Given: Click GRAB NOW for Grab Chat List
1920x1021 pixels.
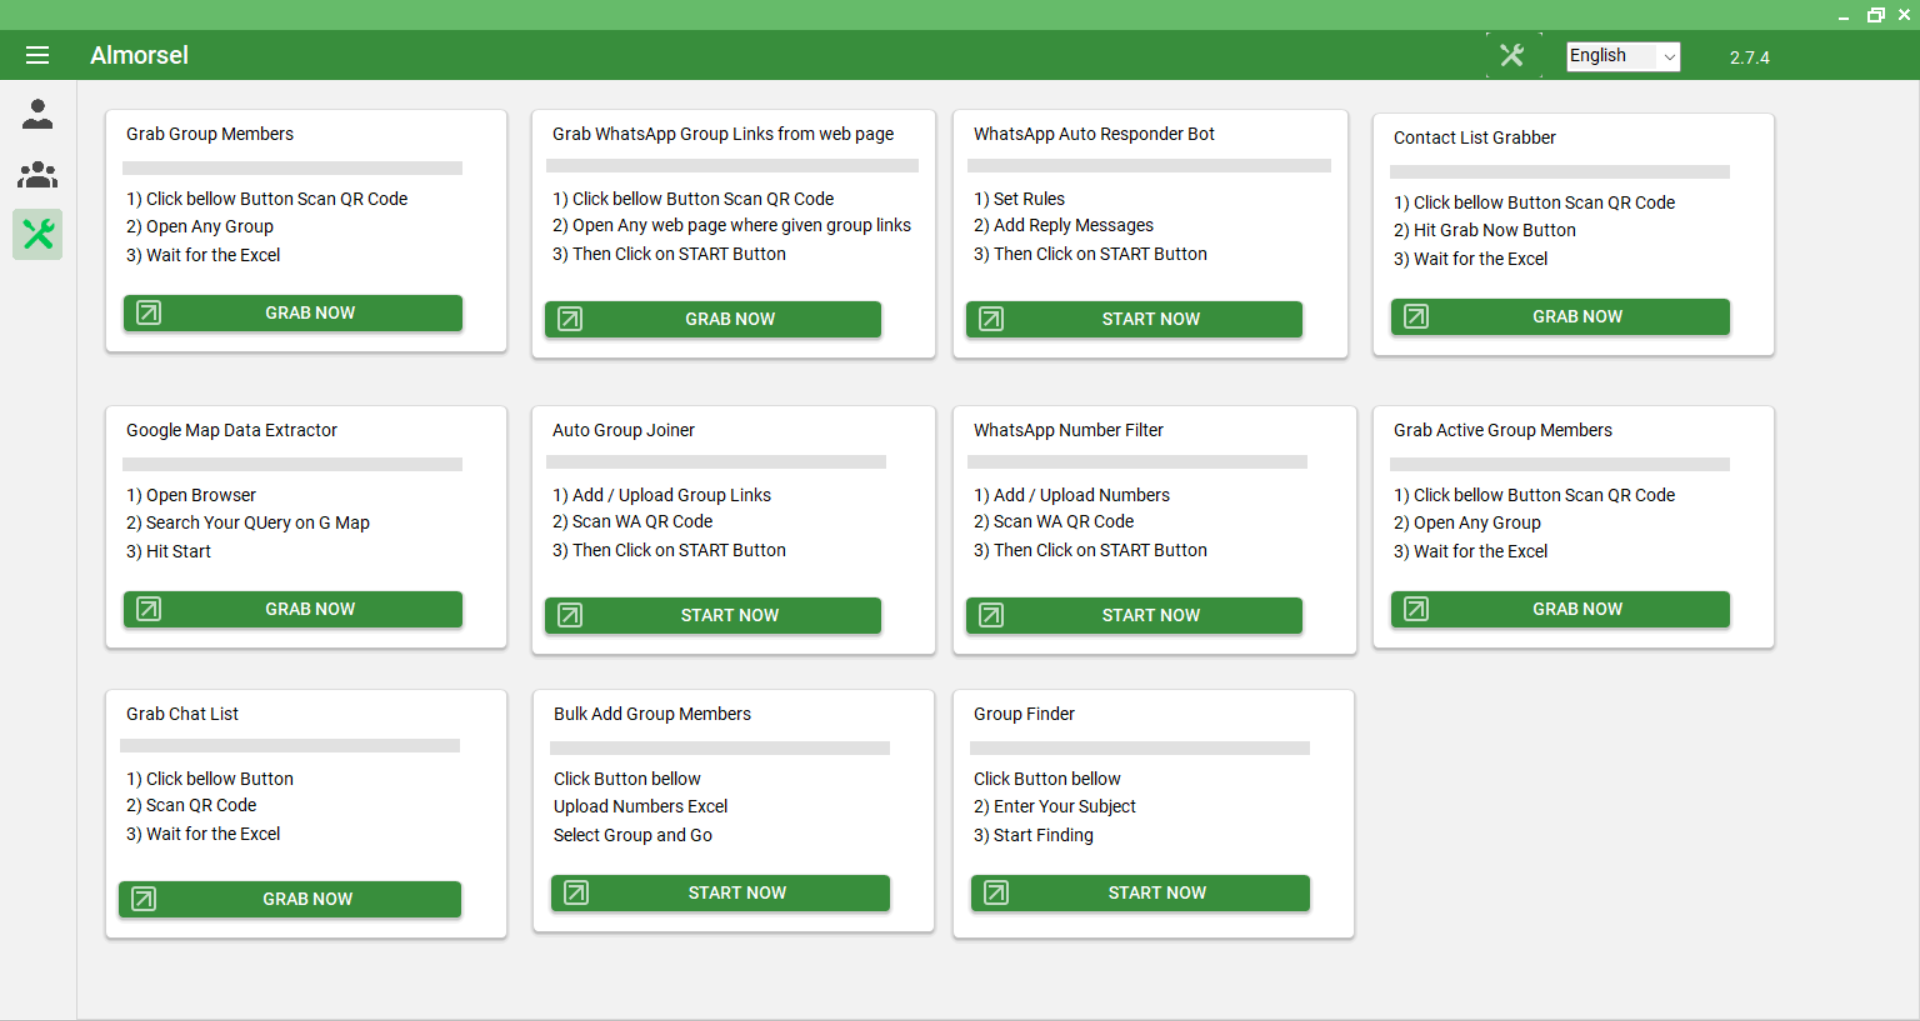Looking at the screenshot, I should [290, 899].
